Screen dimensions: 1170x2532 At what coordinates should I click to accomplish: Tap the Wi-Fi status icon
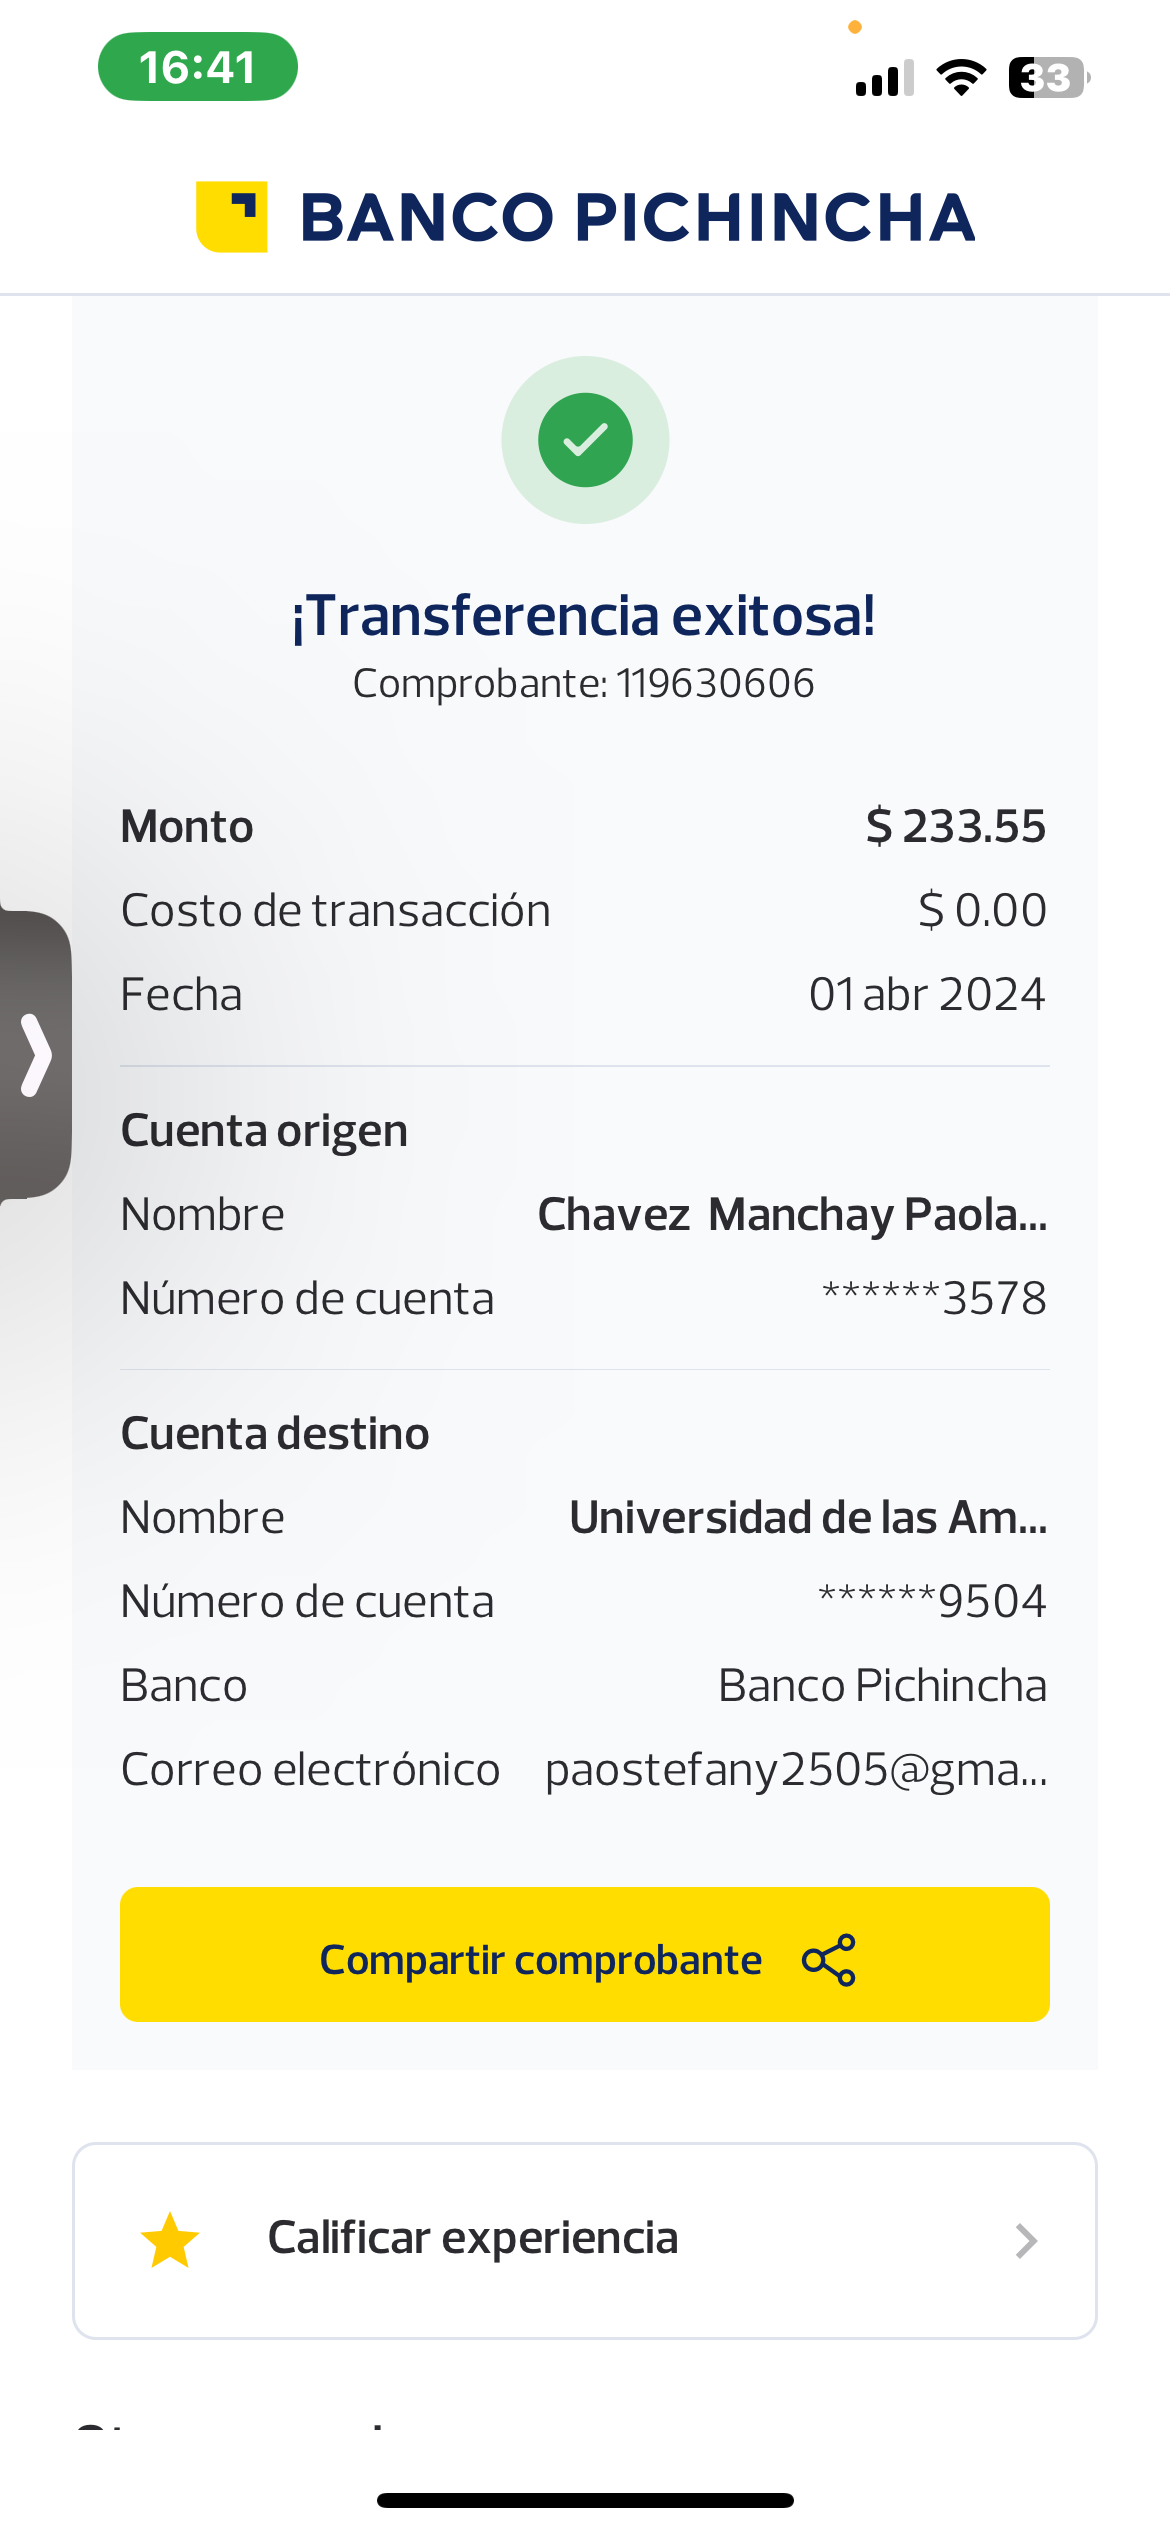point(961,77)
